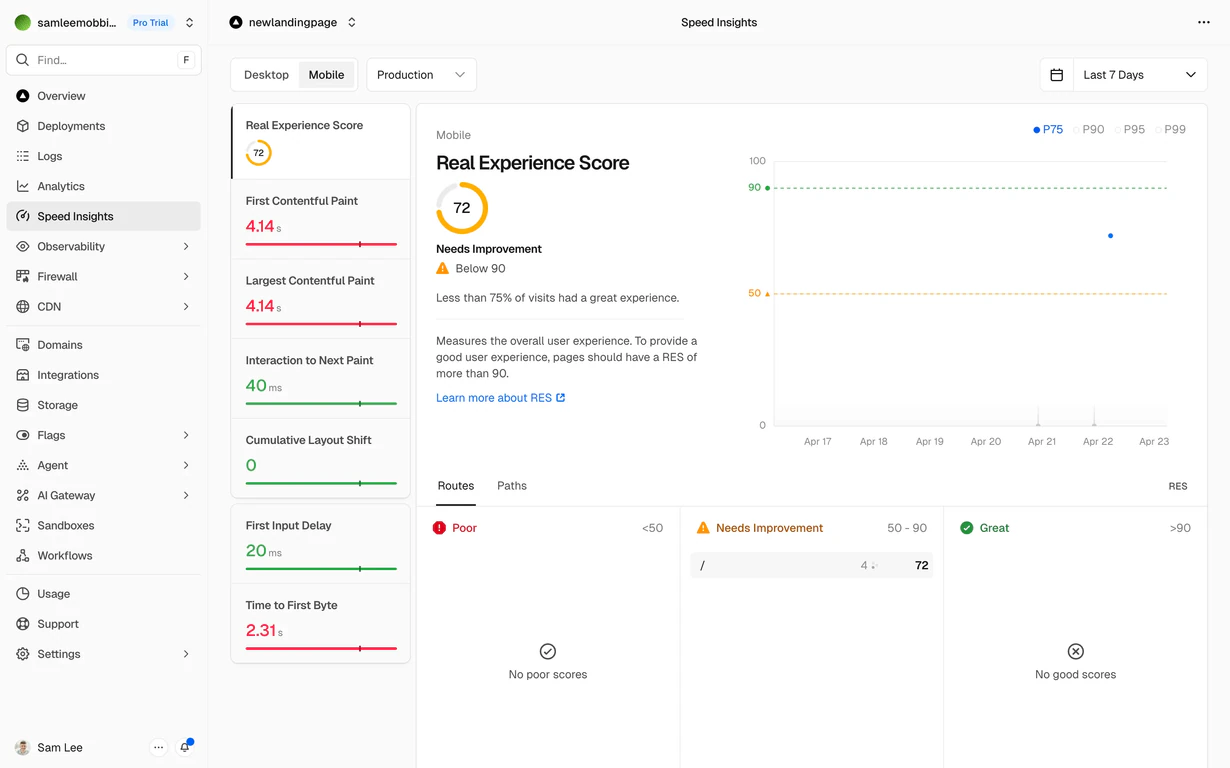Select the Time to First Byte card
1230x768 pixels.
coord(321,623)
